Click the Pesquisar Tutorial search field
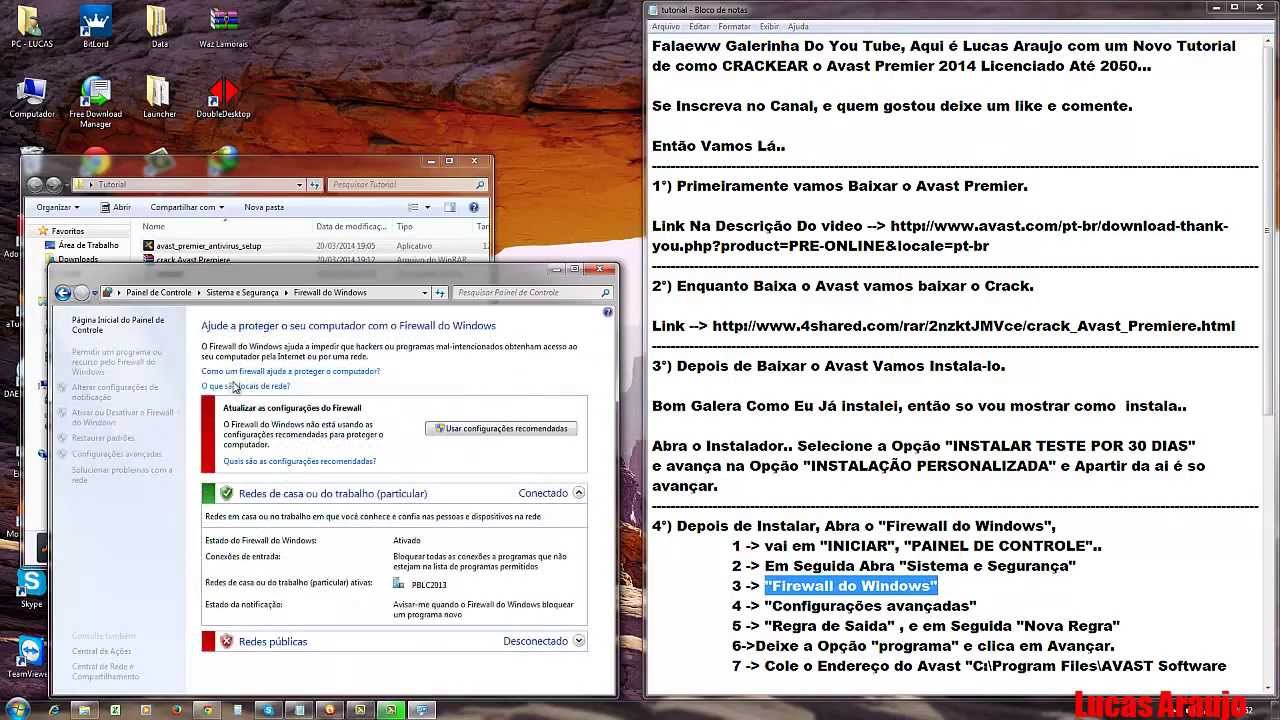 pyautogui.click(x=408, y=184)
